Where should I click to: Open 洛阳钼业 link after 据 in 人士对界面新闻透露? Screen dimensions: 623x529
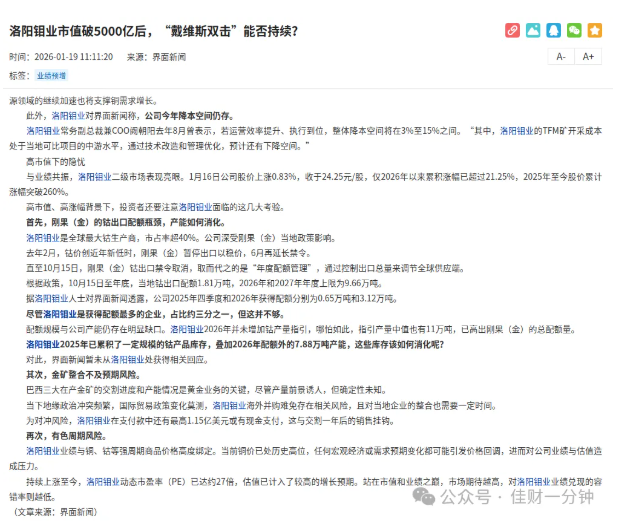pos(52,299)
